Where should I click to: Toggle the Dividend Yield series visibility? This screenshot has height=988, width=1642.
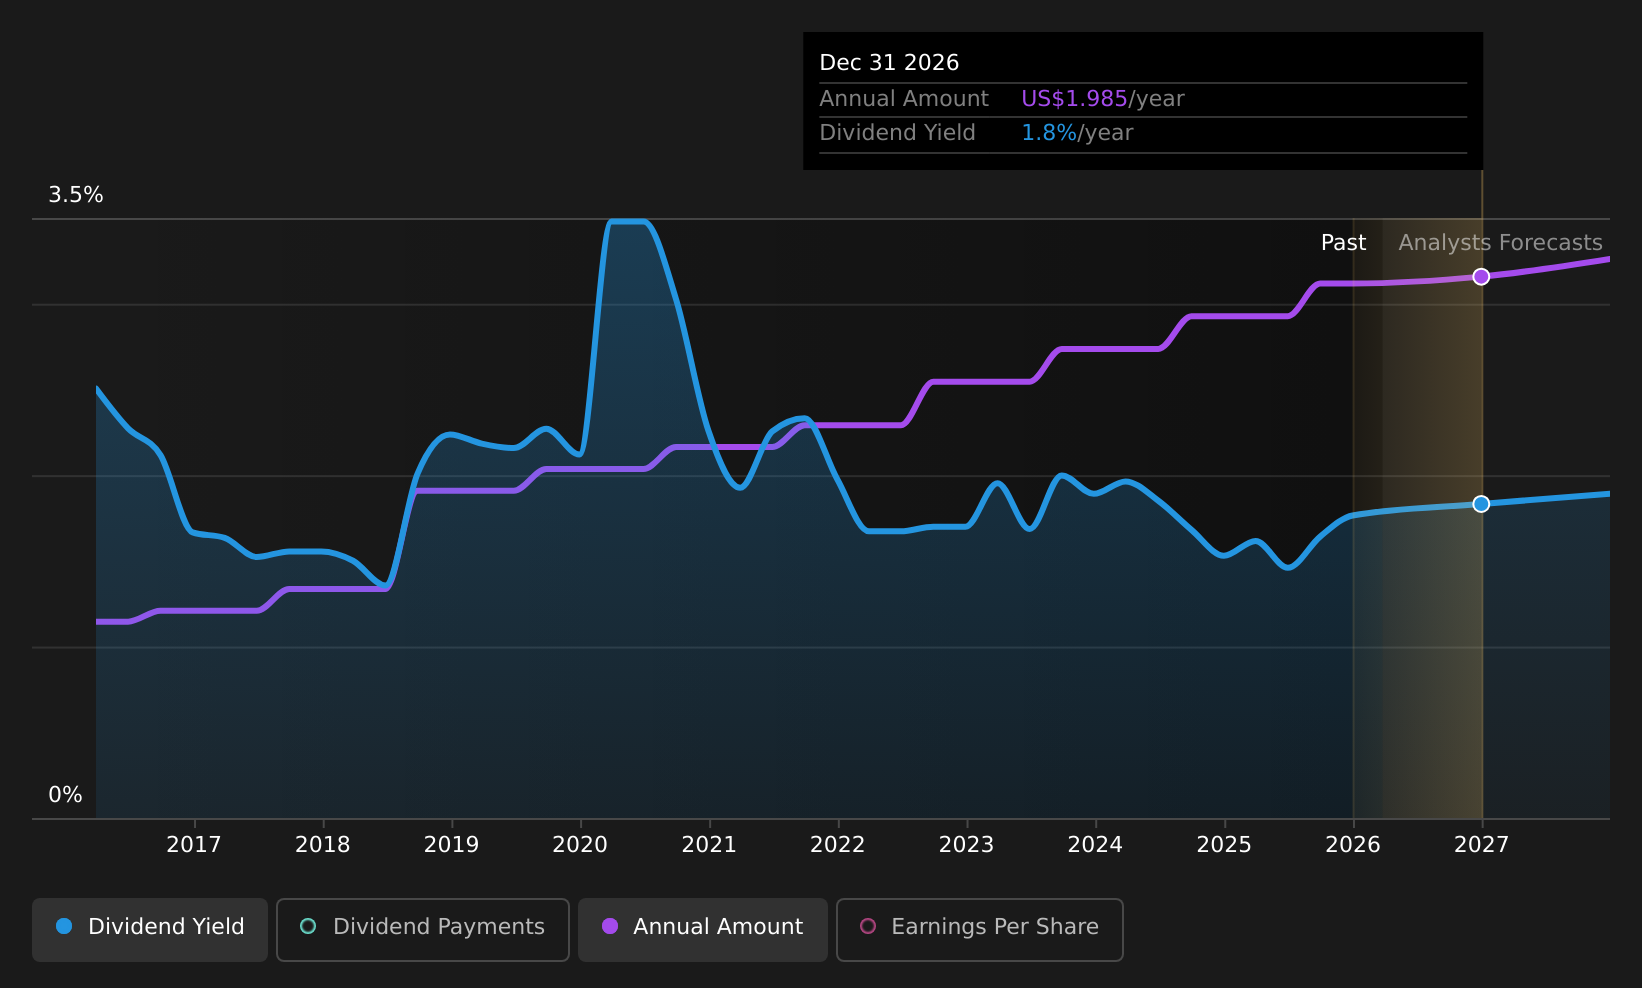149,927
